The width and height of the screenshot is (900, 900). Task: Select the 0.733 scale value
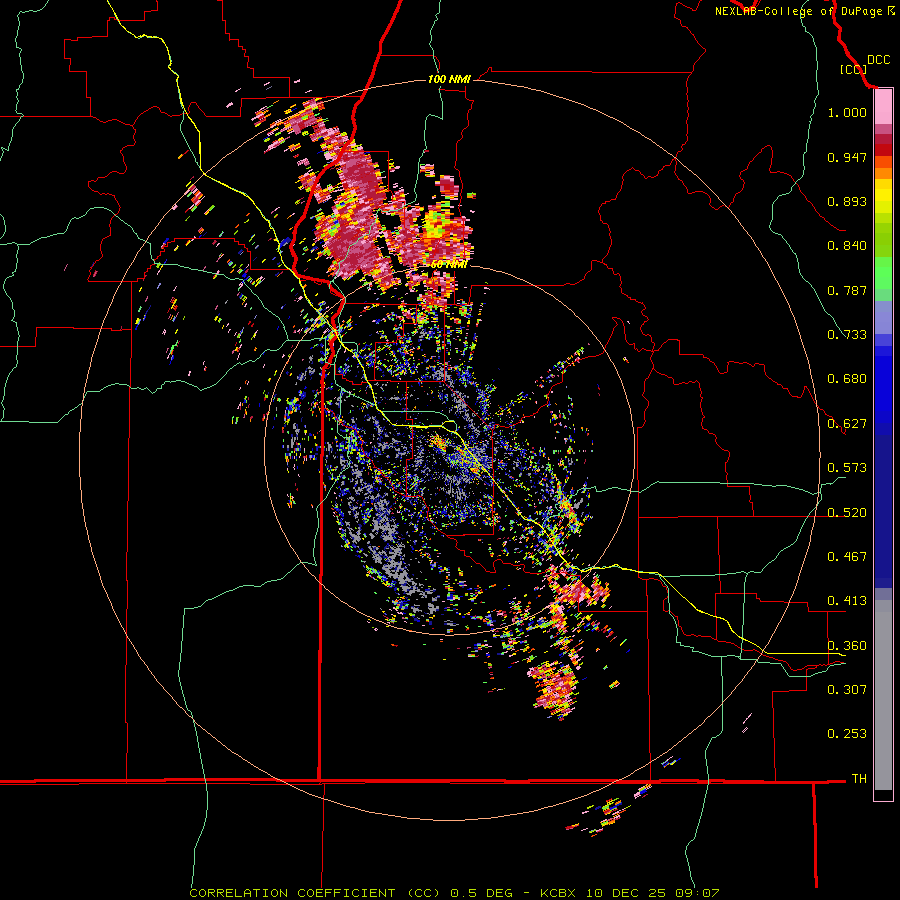point(847,335)
